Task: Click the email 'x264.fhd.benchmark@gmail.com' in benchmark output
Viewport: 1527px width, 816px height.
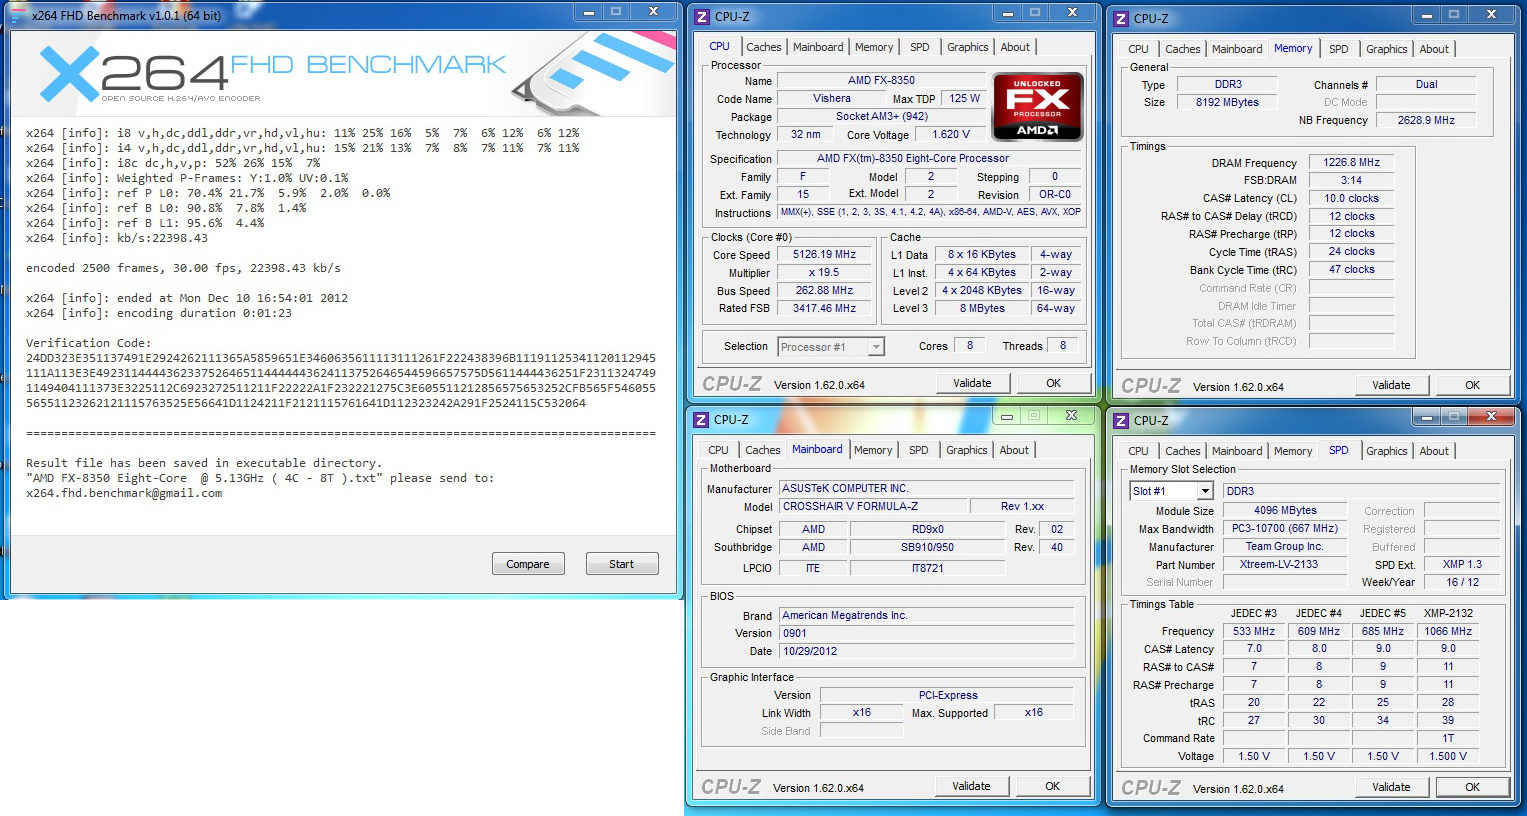Action: pos(124,493)
